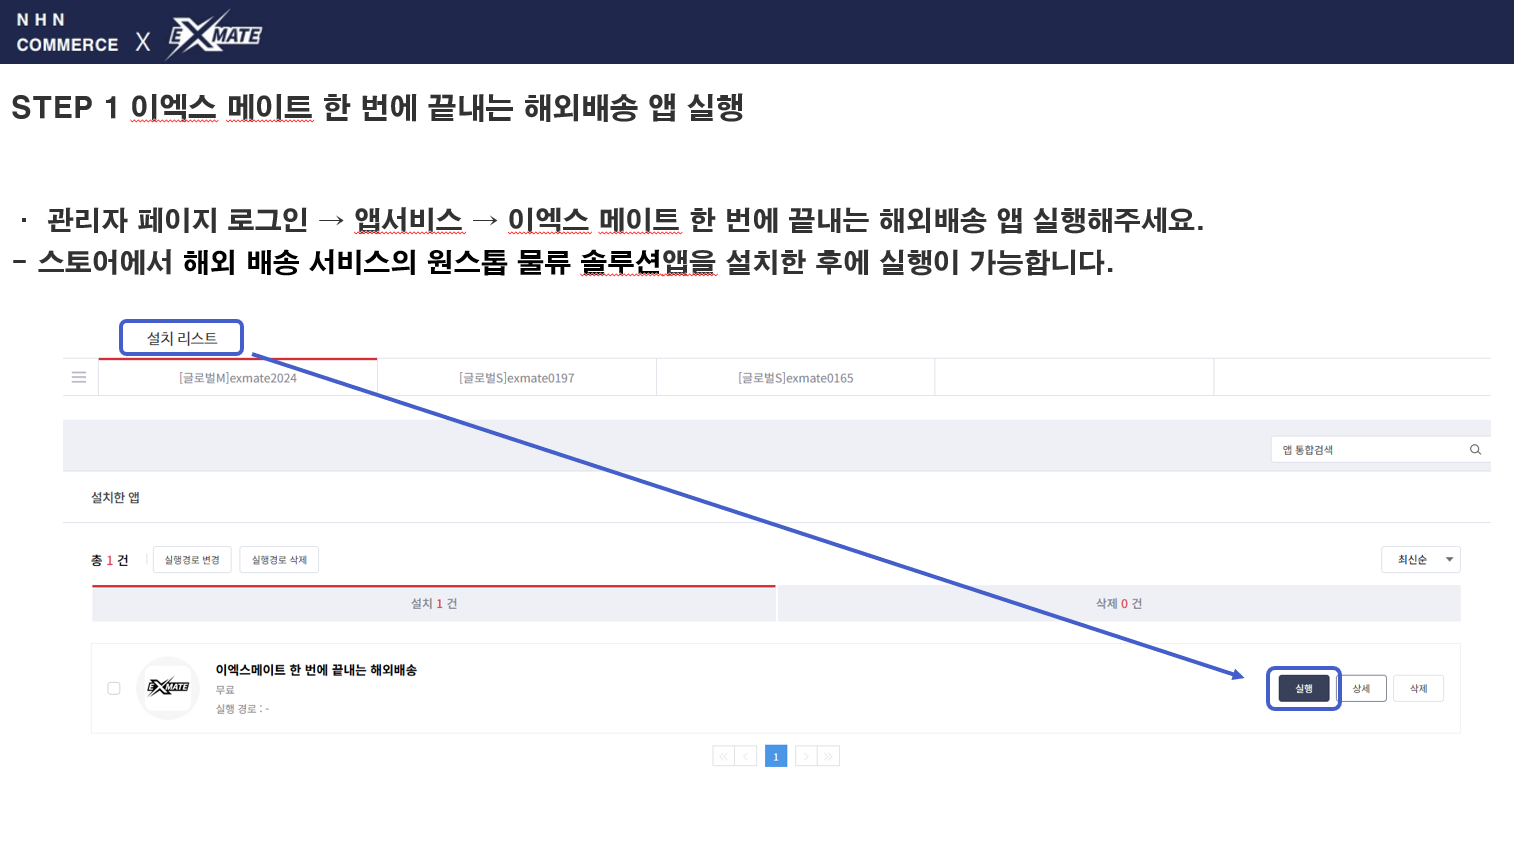
Task: Click the 총 1 건 count text
Action: click(110, 560)
